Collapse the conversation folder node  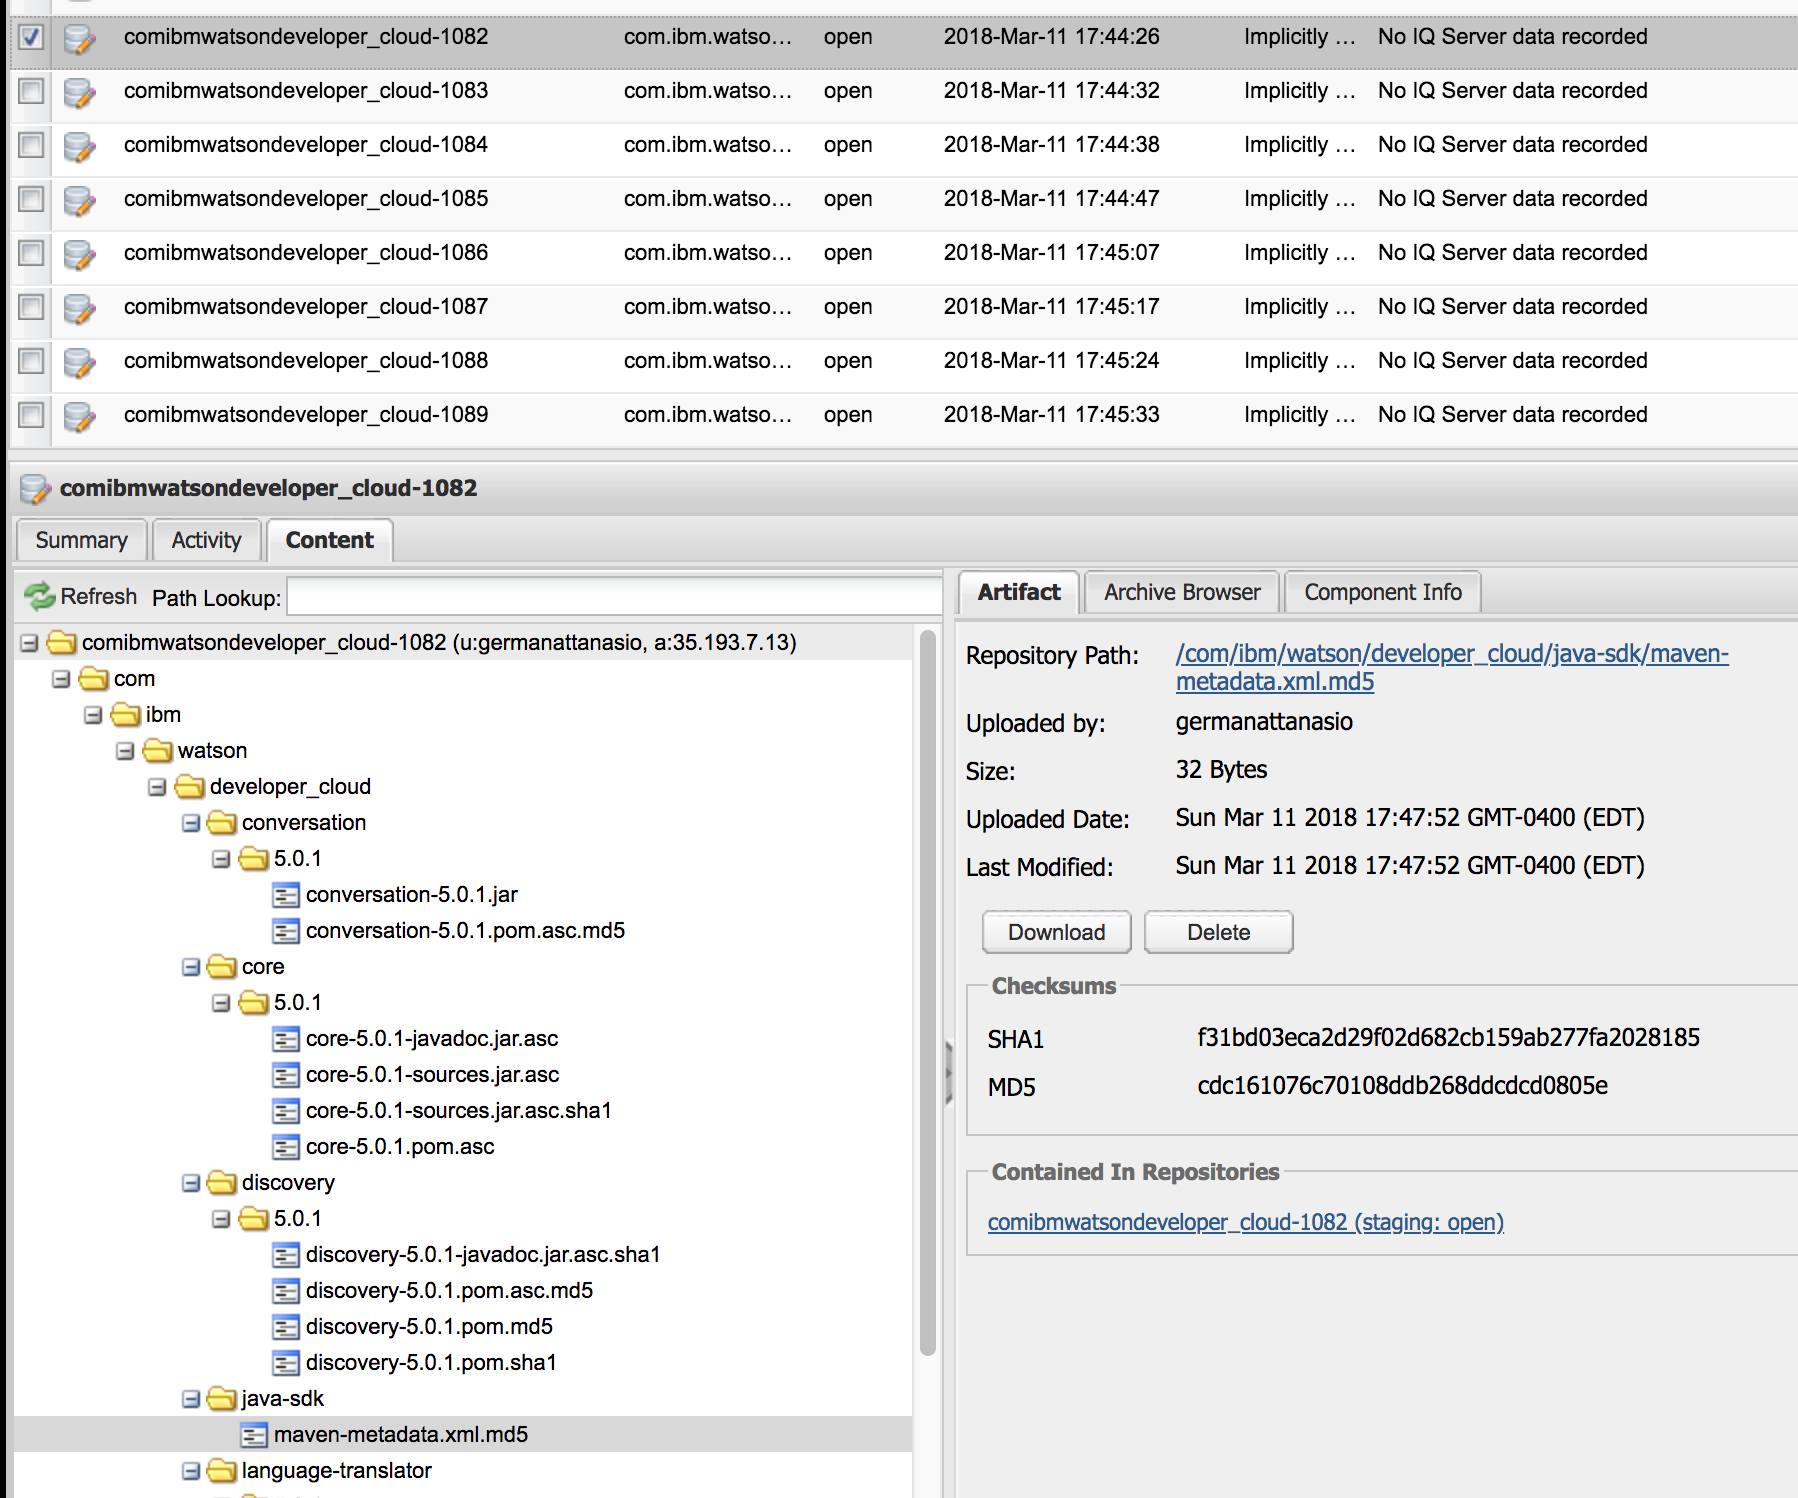pos(191,823)
